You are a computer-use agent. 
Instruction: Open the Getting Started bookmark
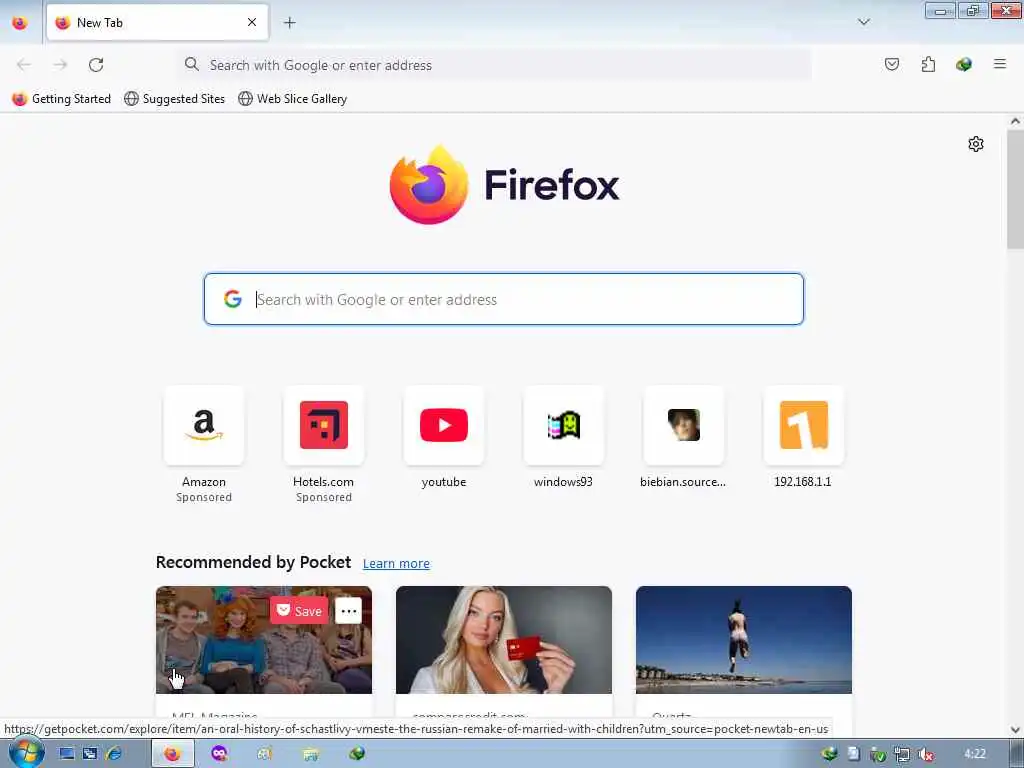point(61,99)
